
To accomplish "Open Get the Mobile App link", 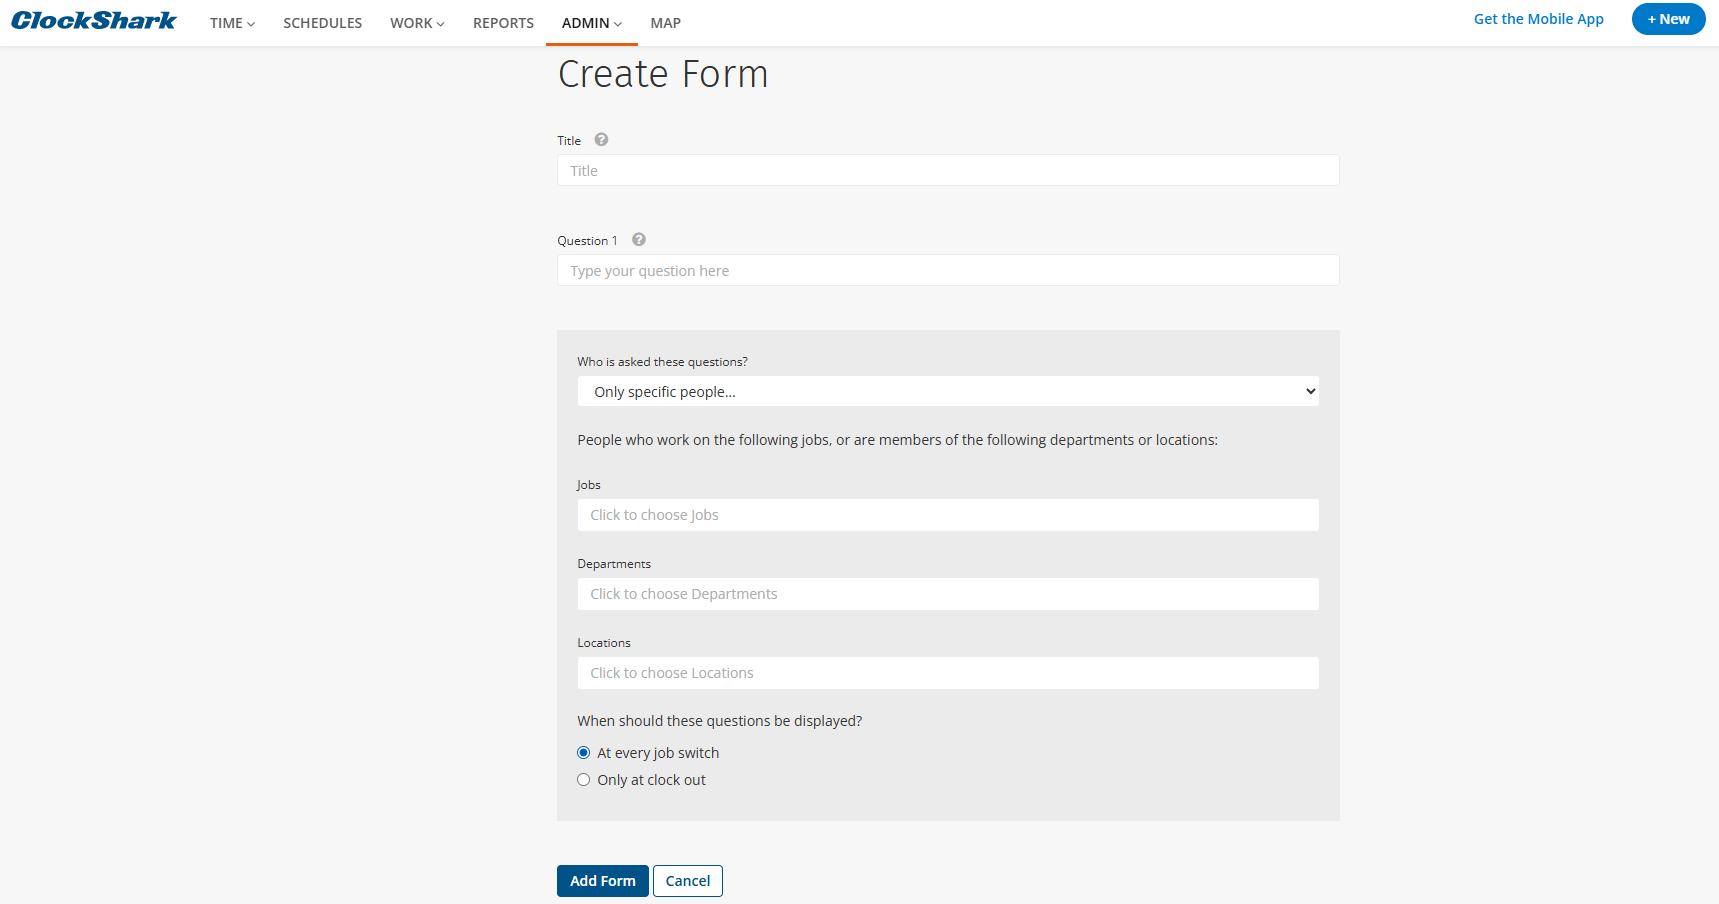I will coord(1538,19).
